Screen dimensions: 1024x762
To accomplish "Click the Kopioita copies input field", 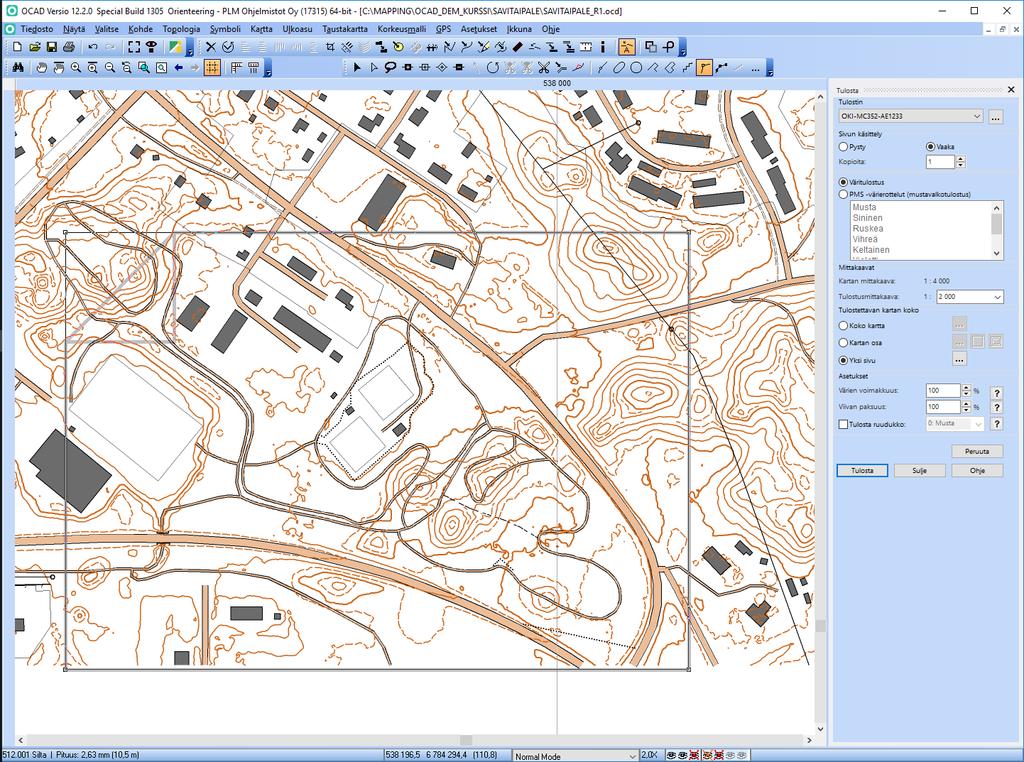I will 940,162.
